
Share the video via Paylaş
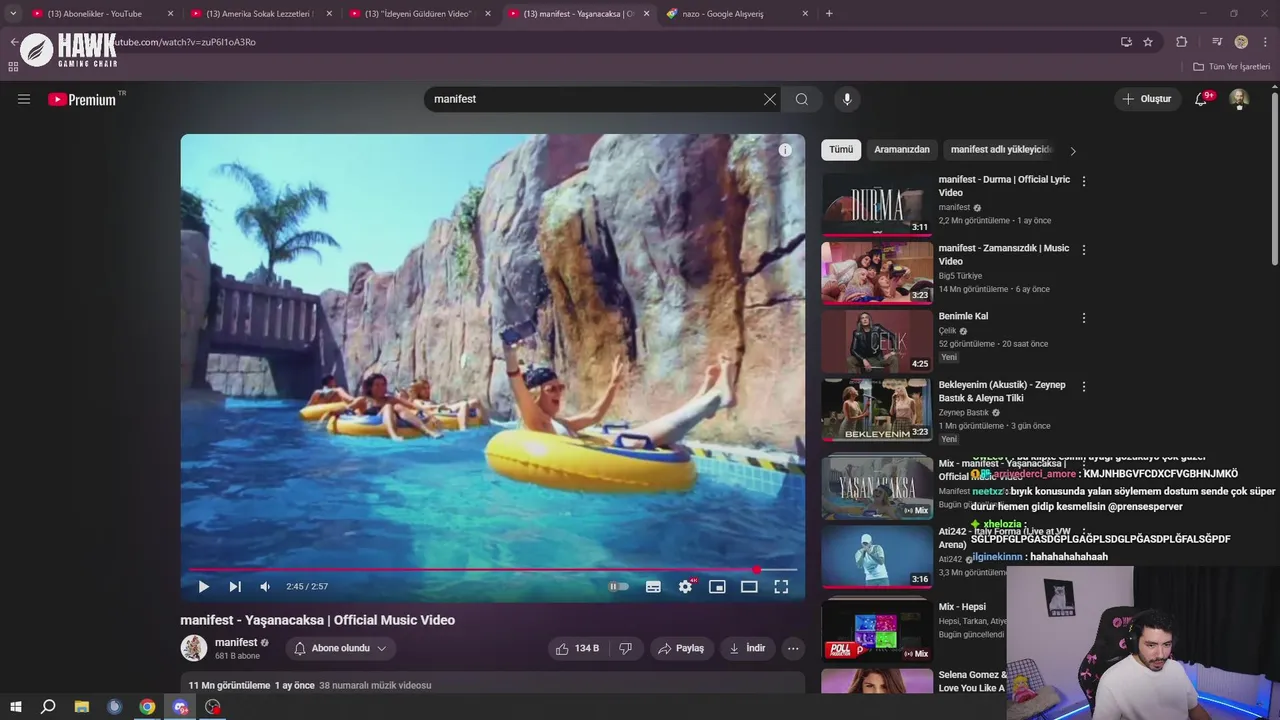point(682,648)
